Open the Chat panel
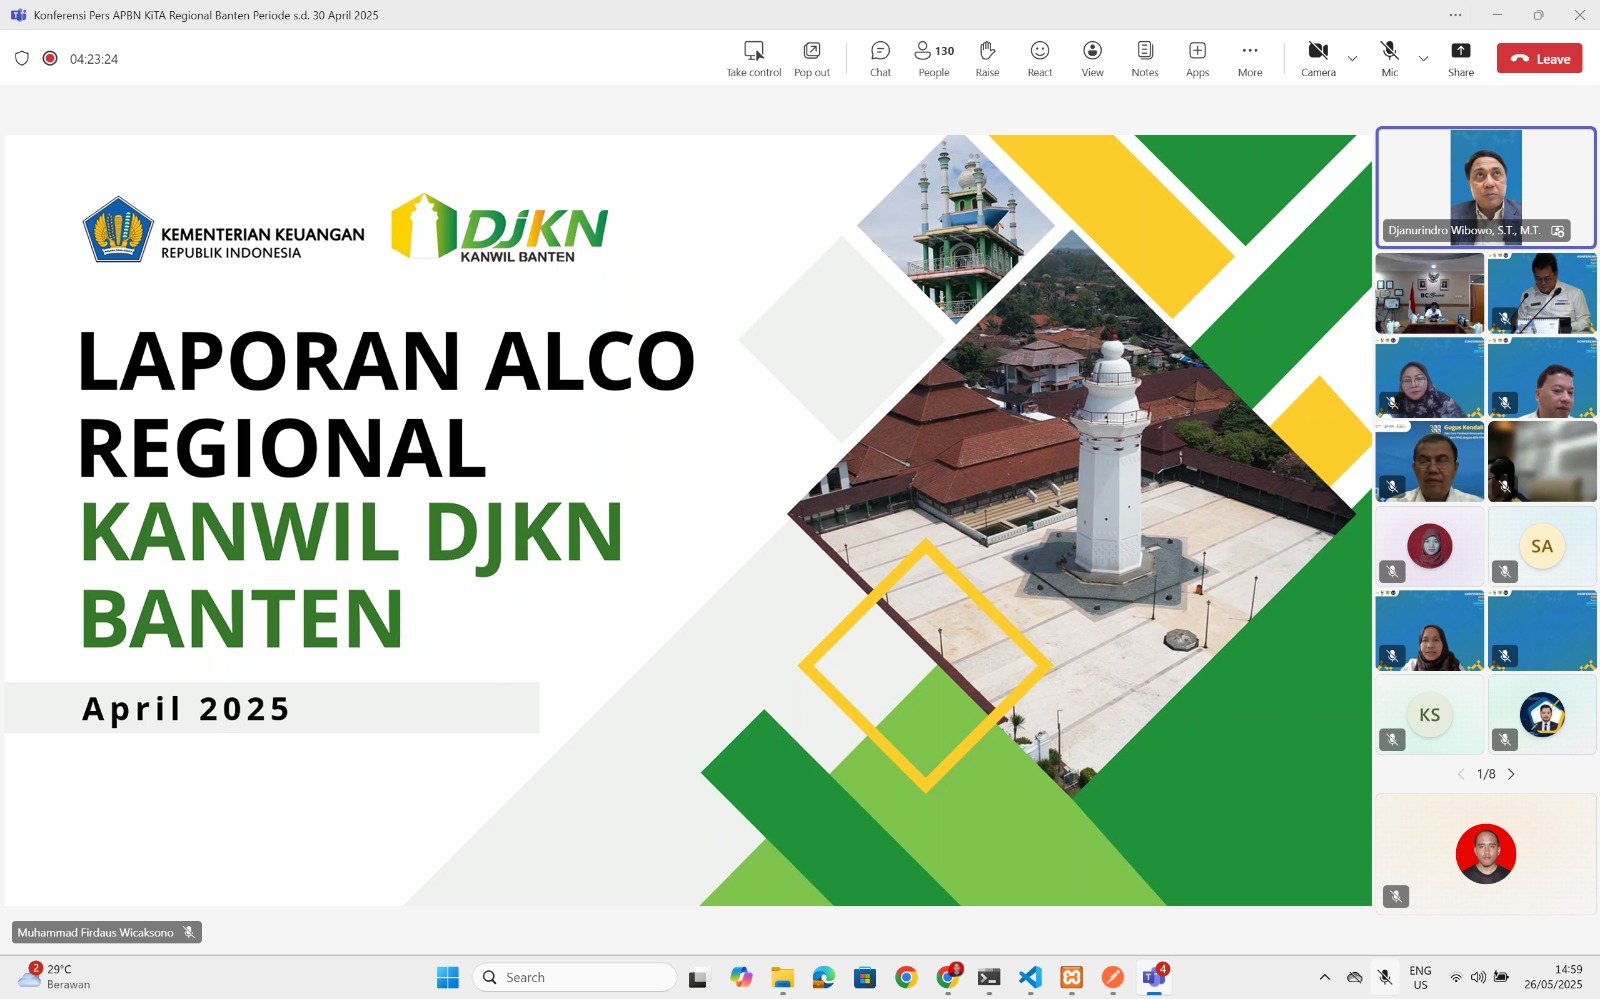 pyautogui.click(x=880, y=59)
